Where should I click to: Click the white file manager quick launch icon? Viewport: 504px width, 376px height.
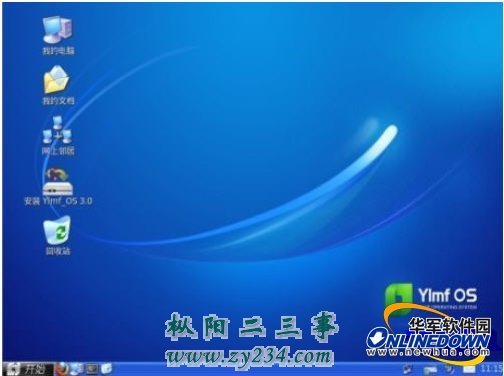coord(107,368)
